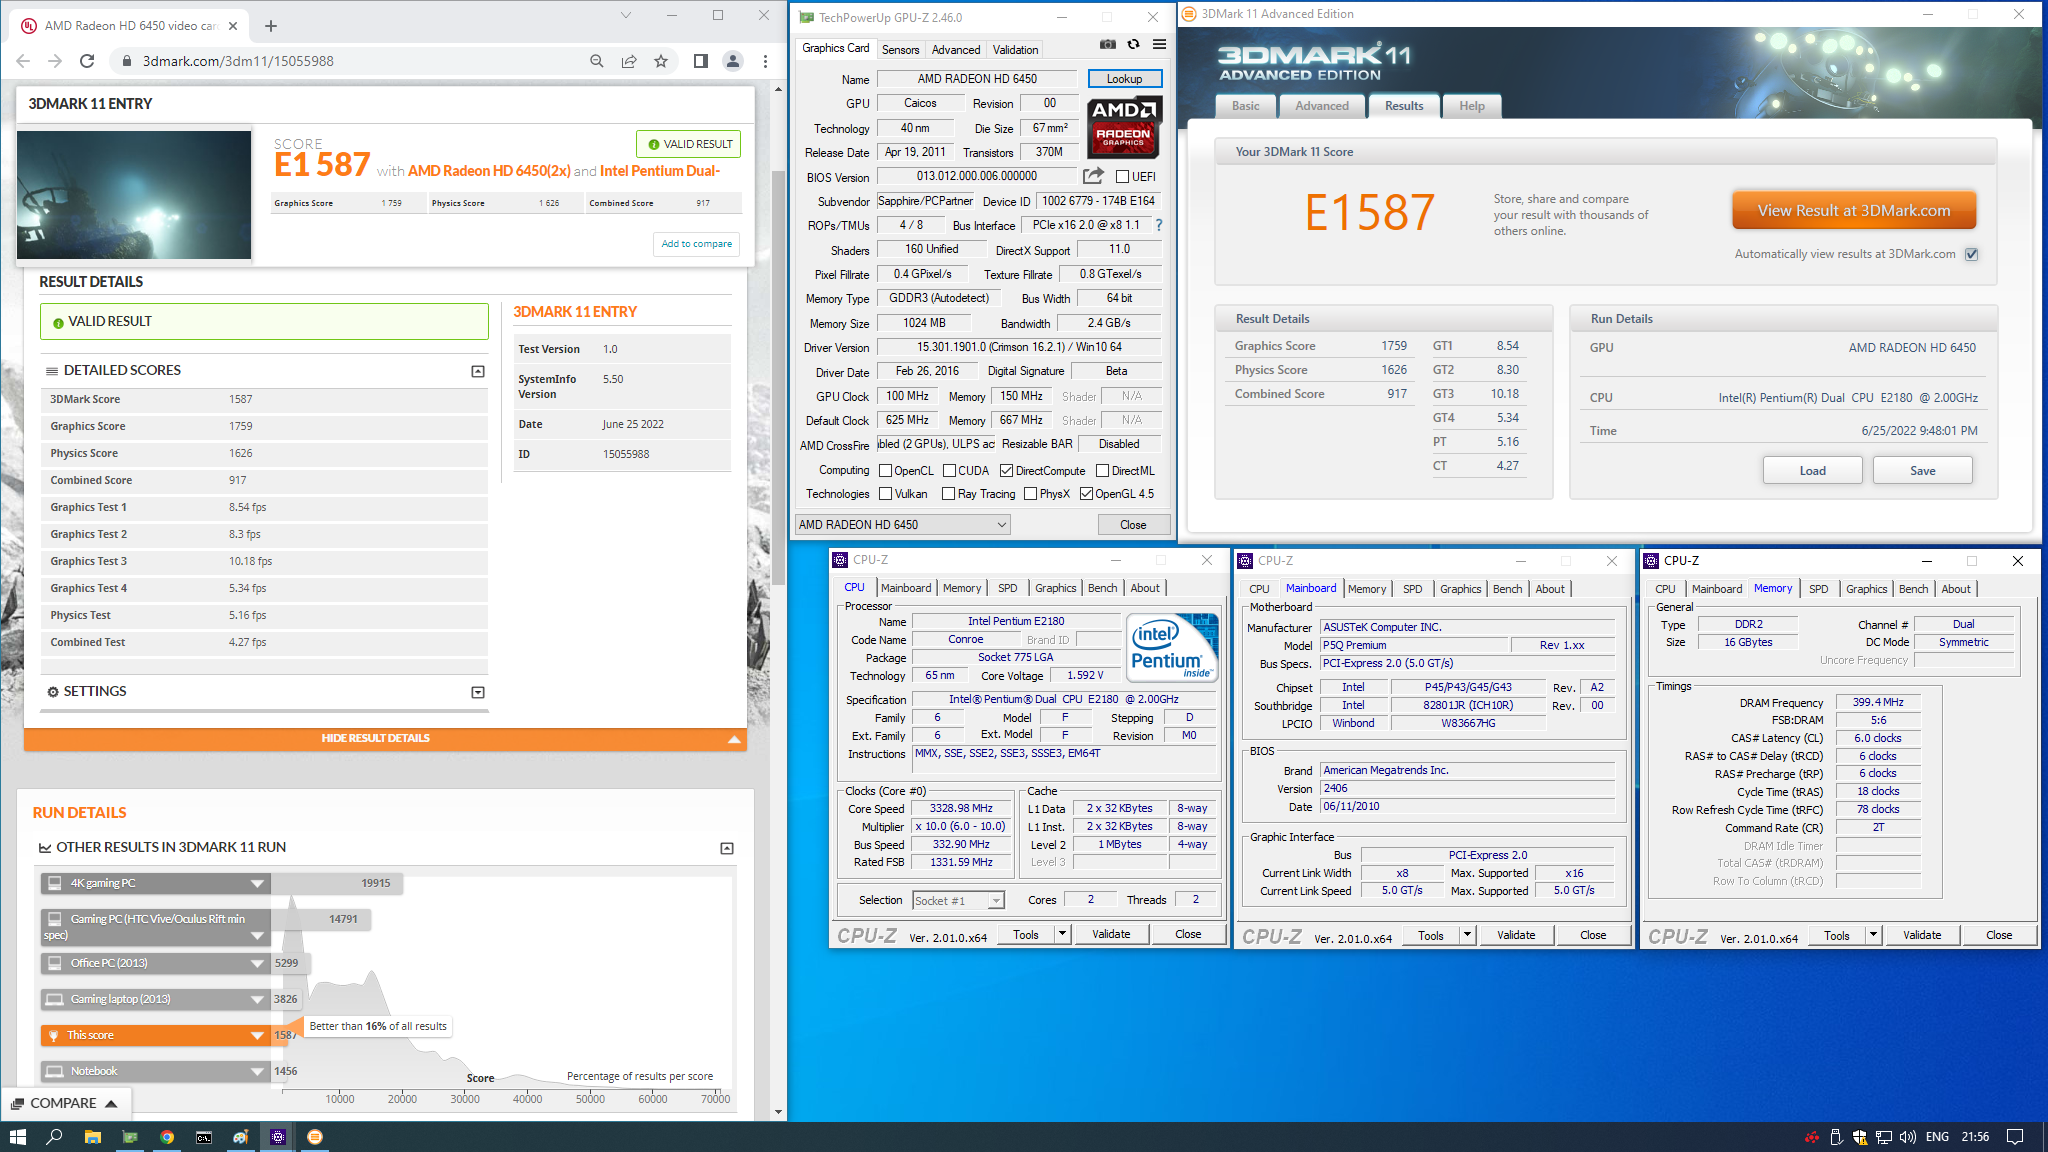Click Lookup button in GPU-Z
The height and width of the screenshot is (1152, 2048).
[x=1124, y=79]
